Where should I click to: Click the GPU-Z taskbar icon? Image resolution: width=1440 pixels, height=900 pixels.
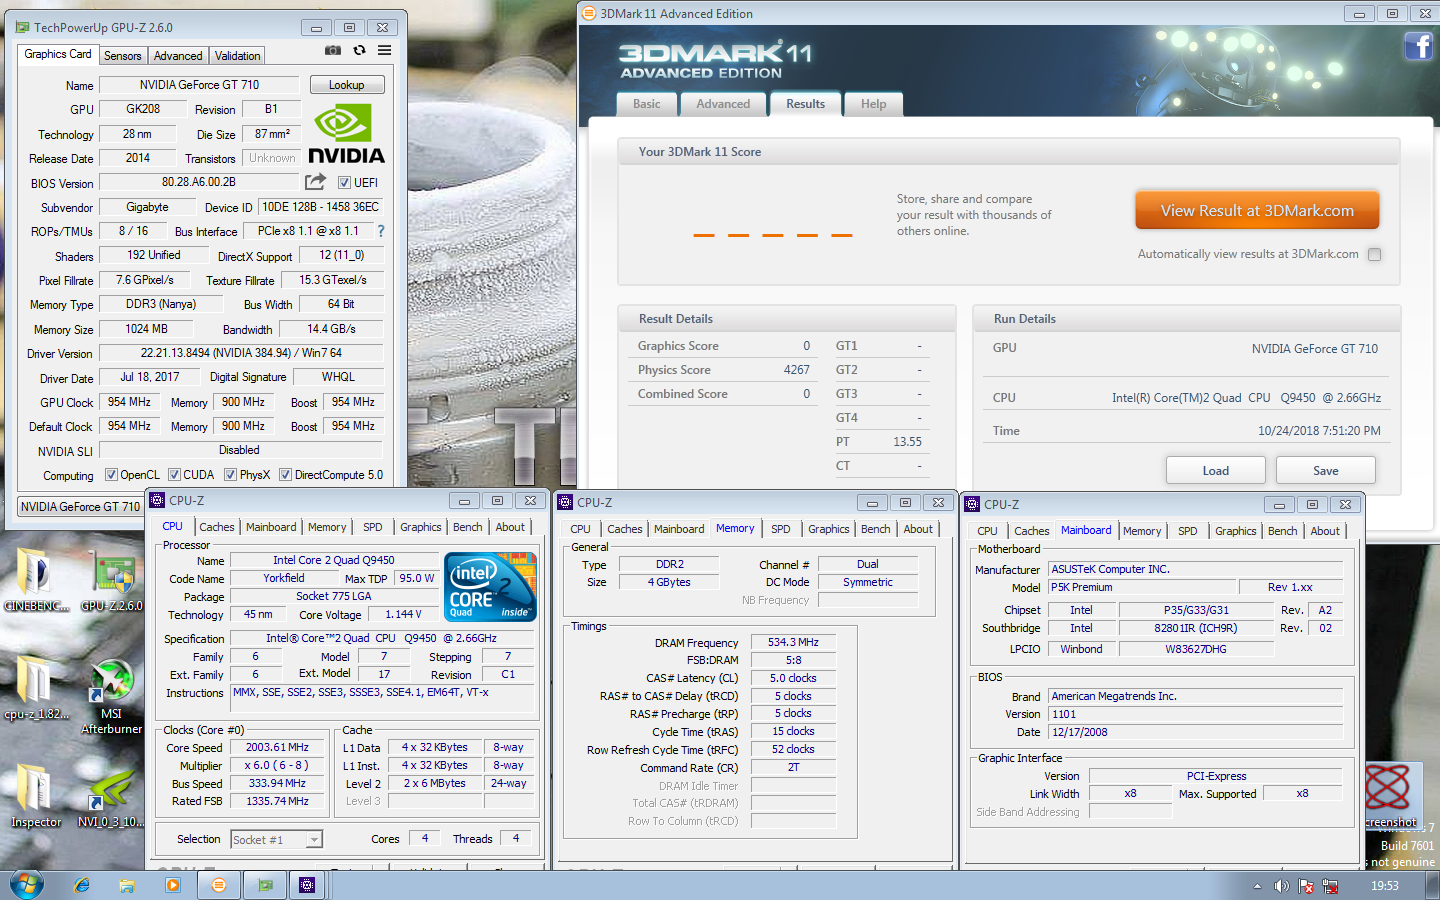tap(265, 885)
